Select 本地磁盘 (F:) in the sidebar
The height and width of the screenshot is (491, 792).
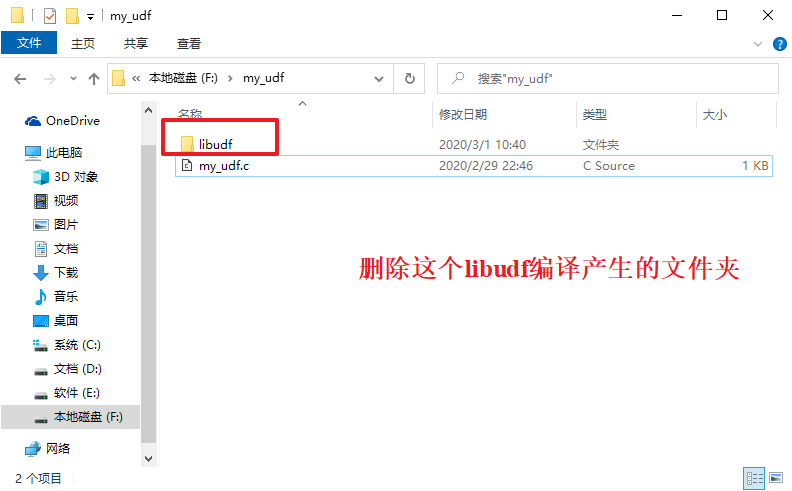pyautogui.click(x=70, y=417)
